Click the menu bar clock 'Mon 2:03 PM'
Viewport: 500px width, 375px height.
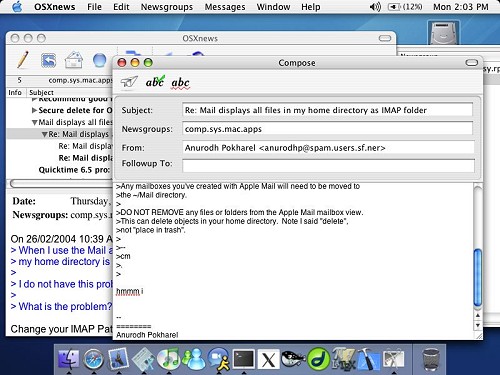[461, 7]
